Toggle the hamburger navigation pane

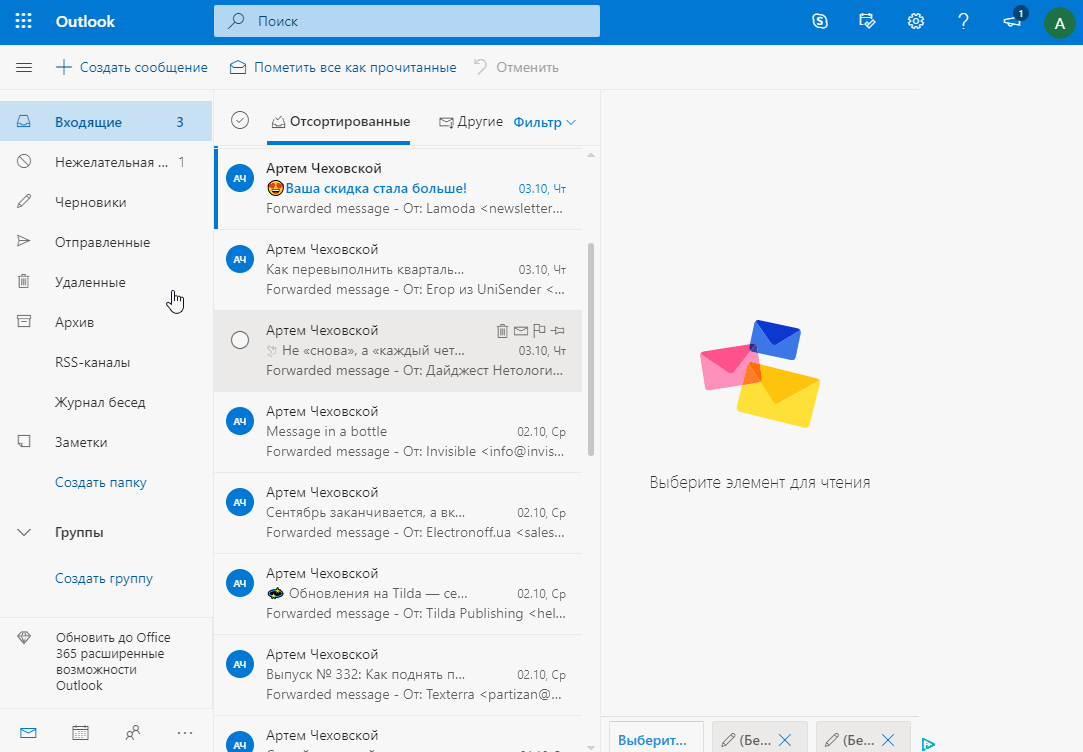tap(24, 68)
